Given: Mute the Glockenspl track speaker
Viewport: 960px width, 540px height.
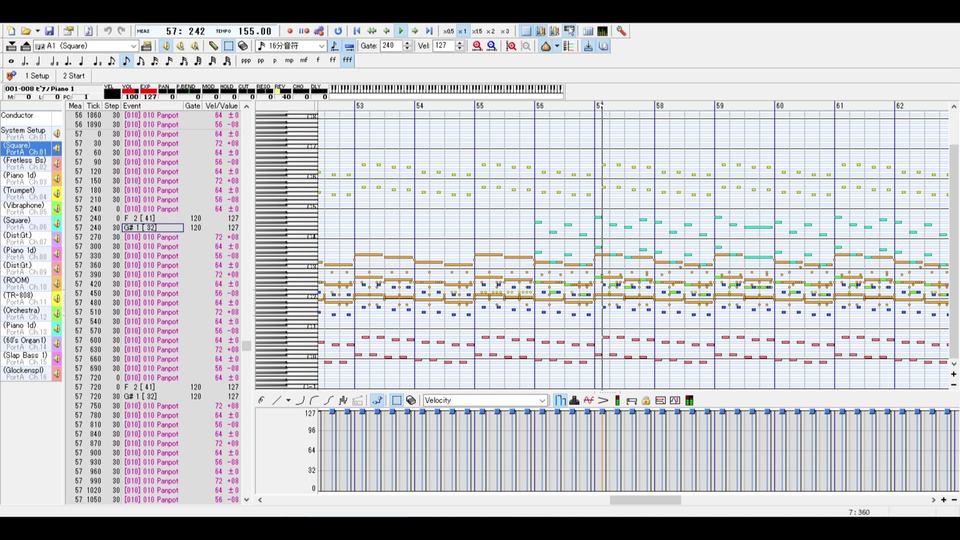Looking at the screenshot, I should click(57, 373).
